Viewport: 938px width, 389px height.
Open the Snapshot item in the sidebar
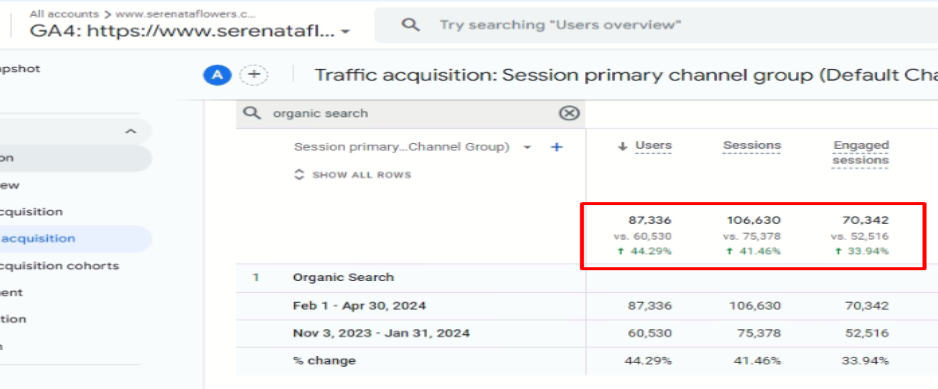[x=20, y=69]
